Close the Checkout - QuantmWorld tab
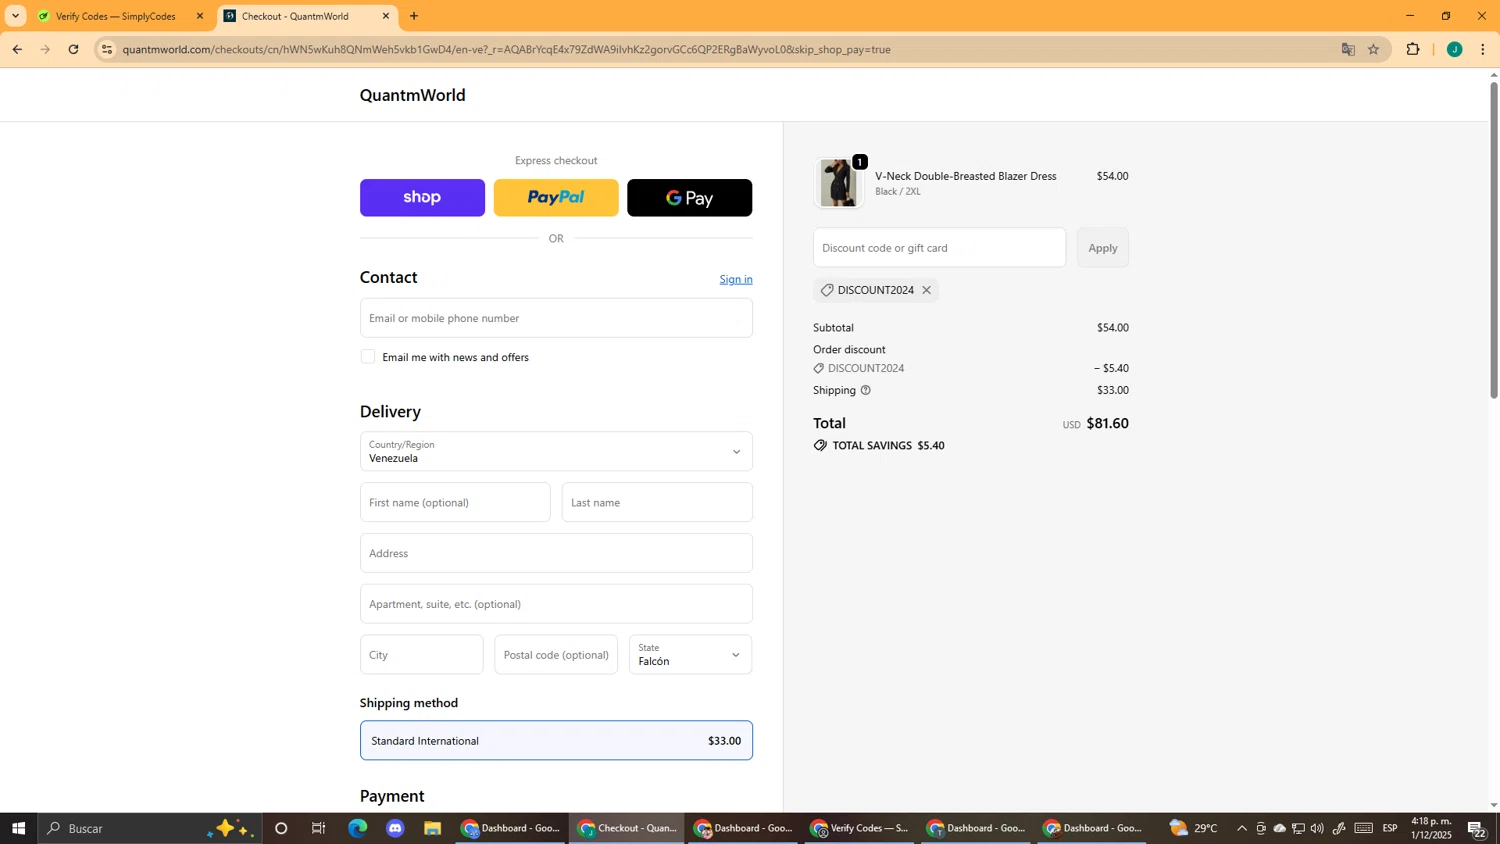1500x844 pixels. [x=386, y=16]
